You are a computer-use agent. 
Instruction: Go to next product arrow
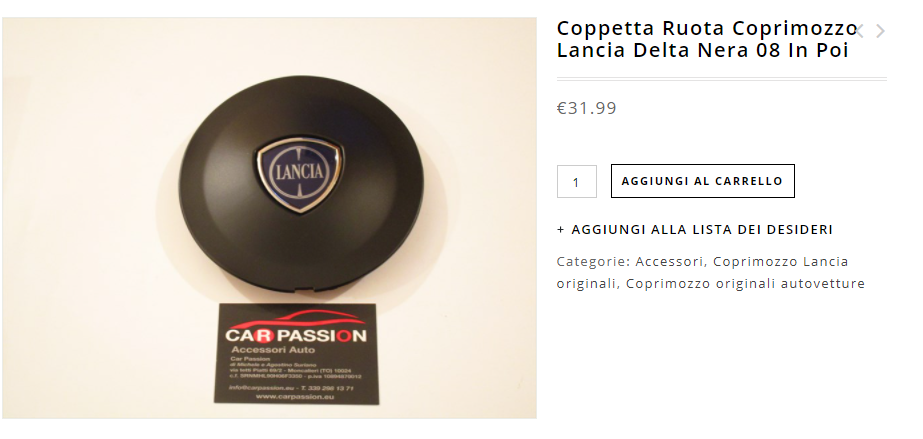(x=880, y=31)
